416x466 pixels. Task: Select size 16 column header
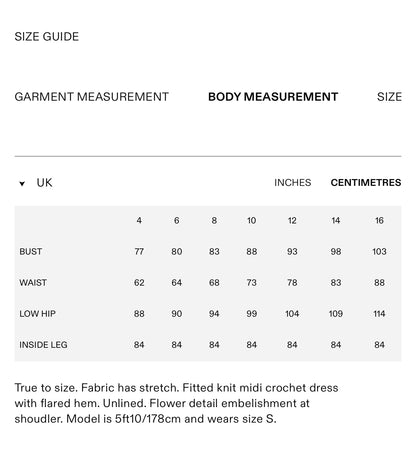(379, 220)
